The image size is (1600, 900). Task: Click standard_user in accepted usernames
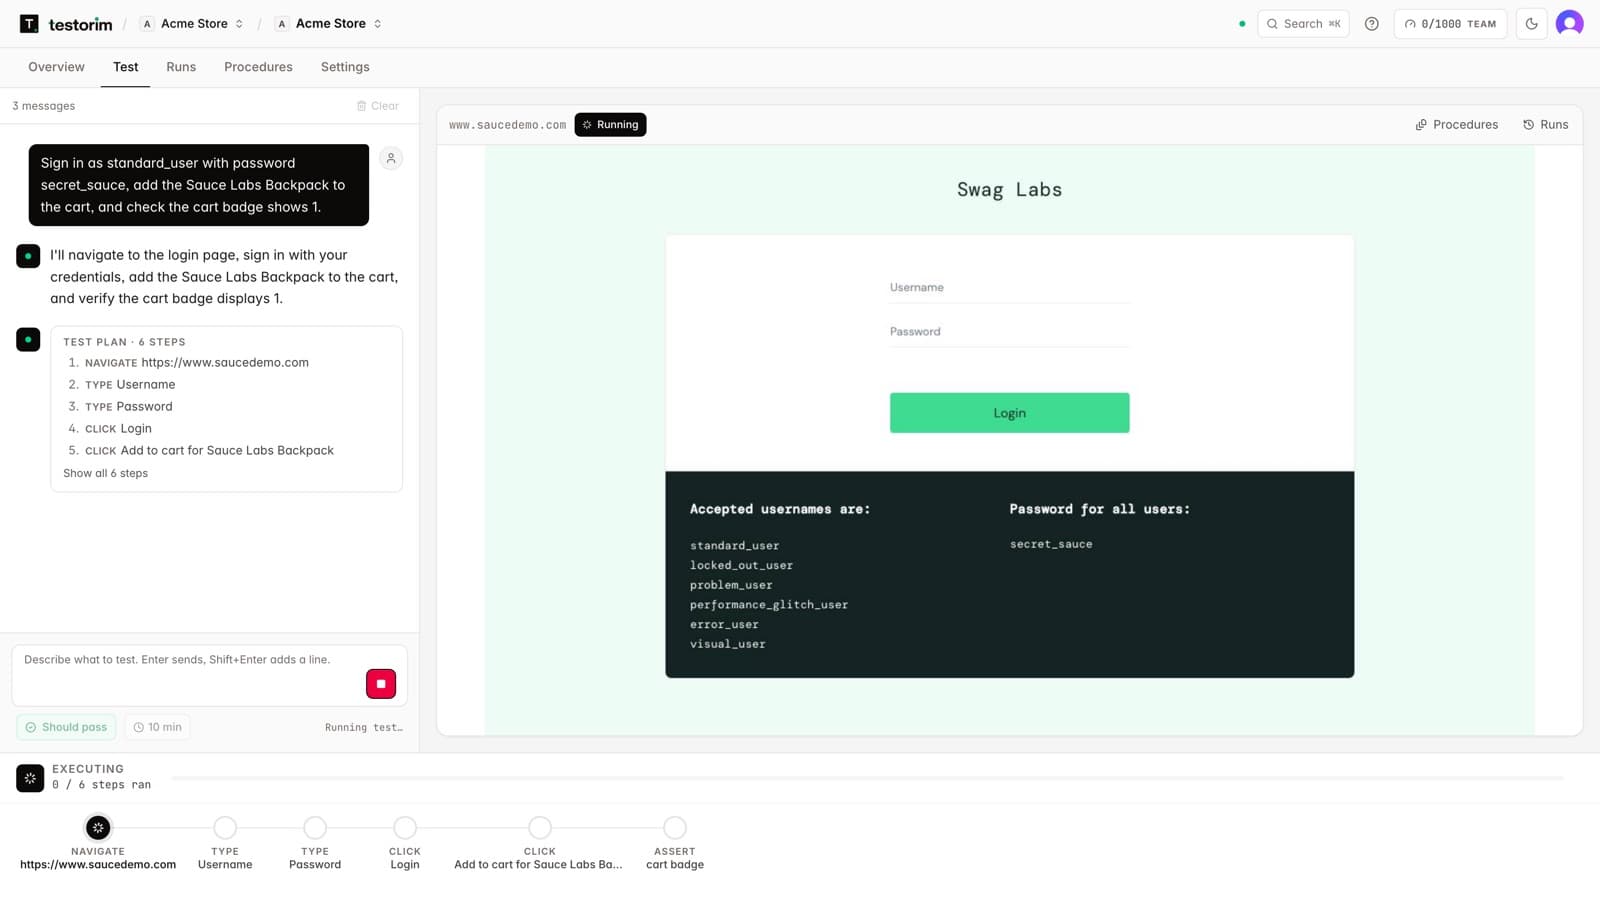click(734, 546)
